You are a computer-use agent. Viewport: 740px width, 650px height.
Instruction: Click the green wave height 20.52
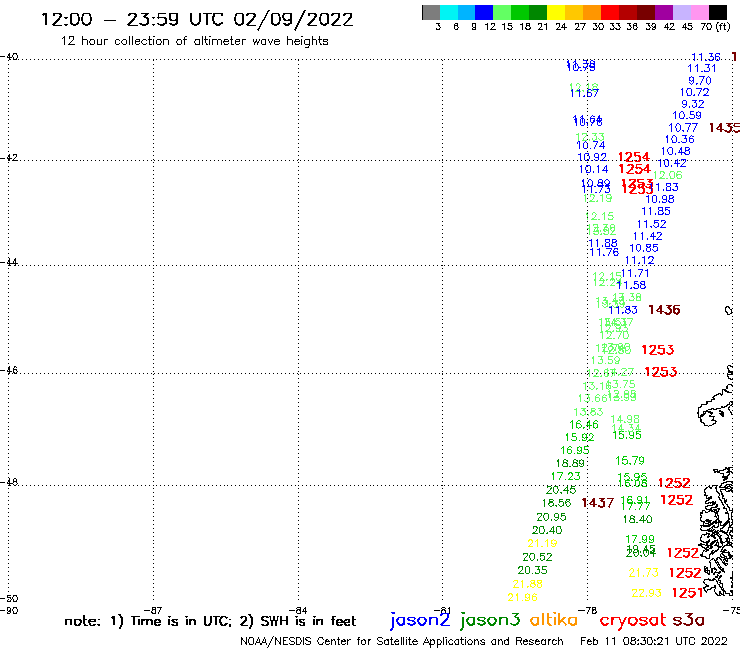pyautogui.click(x=537, y=557)
